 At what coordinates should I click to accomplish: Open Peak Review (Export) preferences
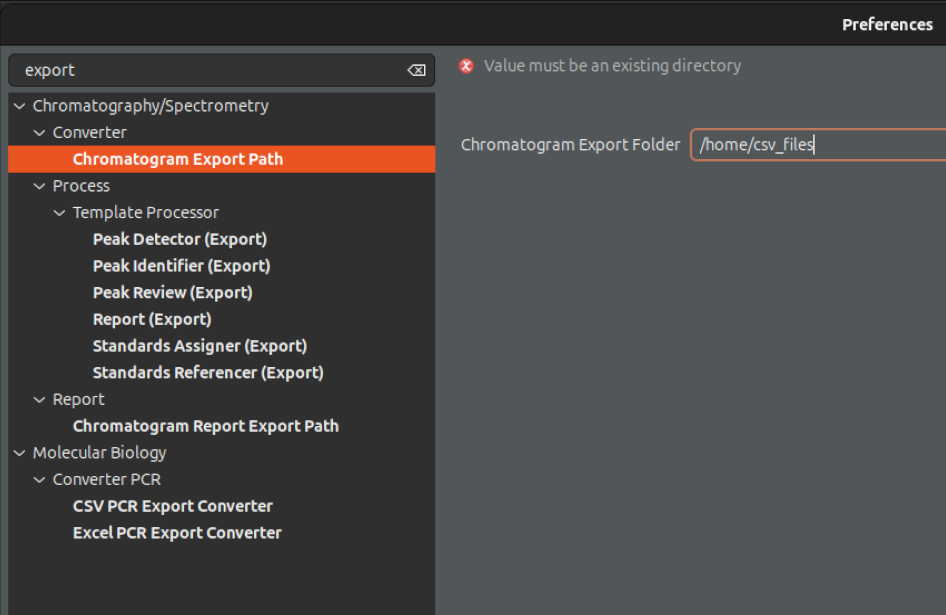[172, 293]
